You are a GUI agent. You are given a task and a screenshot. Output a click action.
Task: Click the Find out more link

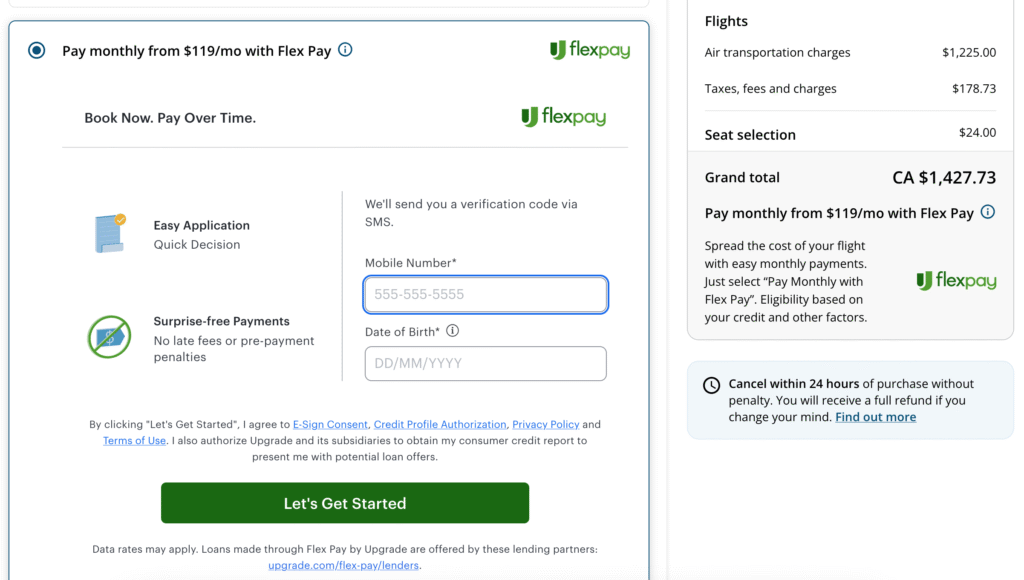pyautogui.click(x=875, y=417)
